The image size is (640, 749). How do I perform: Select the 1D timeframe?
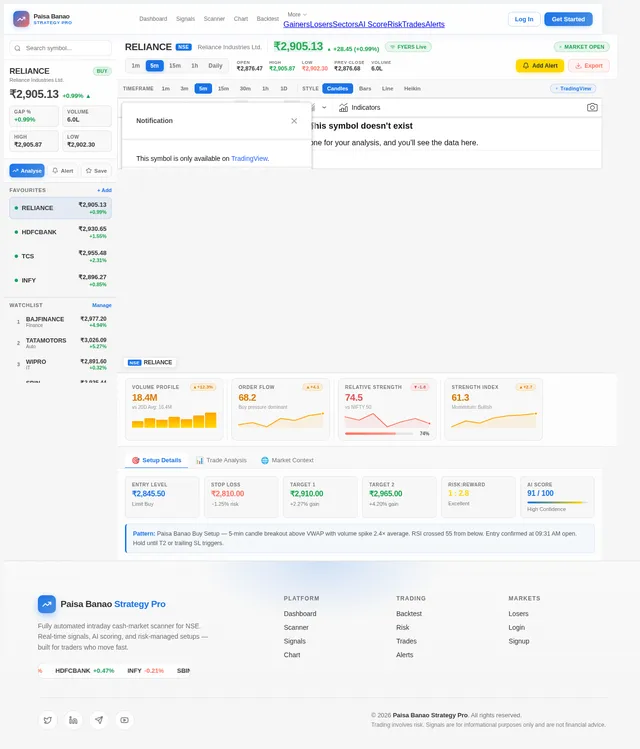[284, 88]
